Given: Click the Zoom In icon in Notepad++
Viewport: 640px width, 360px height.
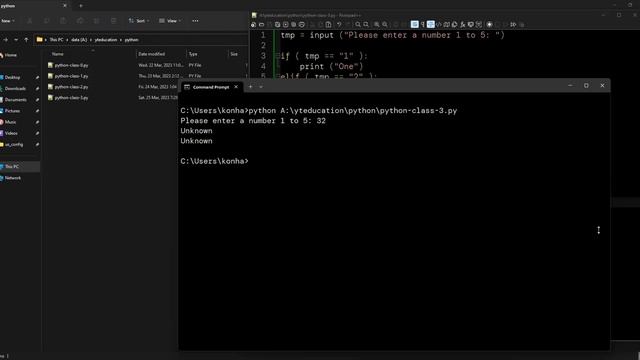Looking at the screenshot, I should pyautogui.click(x=376, y=24).
